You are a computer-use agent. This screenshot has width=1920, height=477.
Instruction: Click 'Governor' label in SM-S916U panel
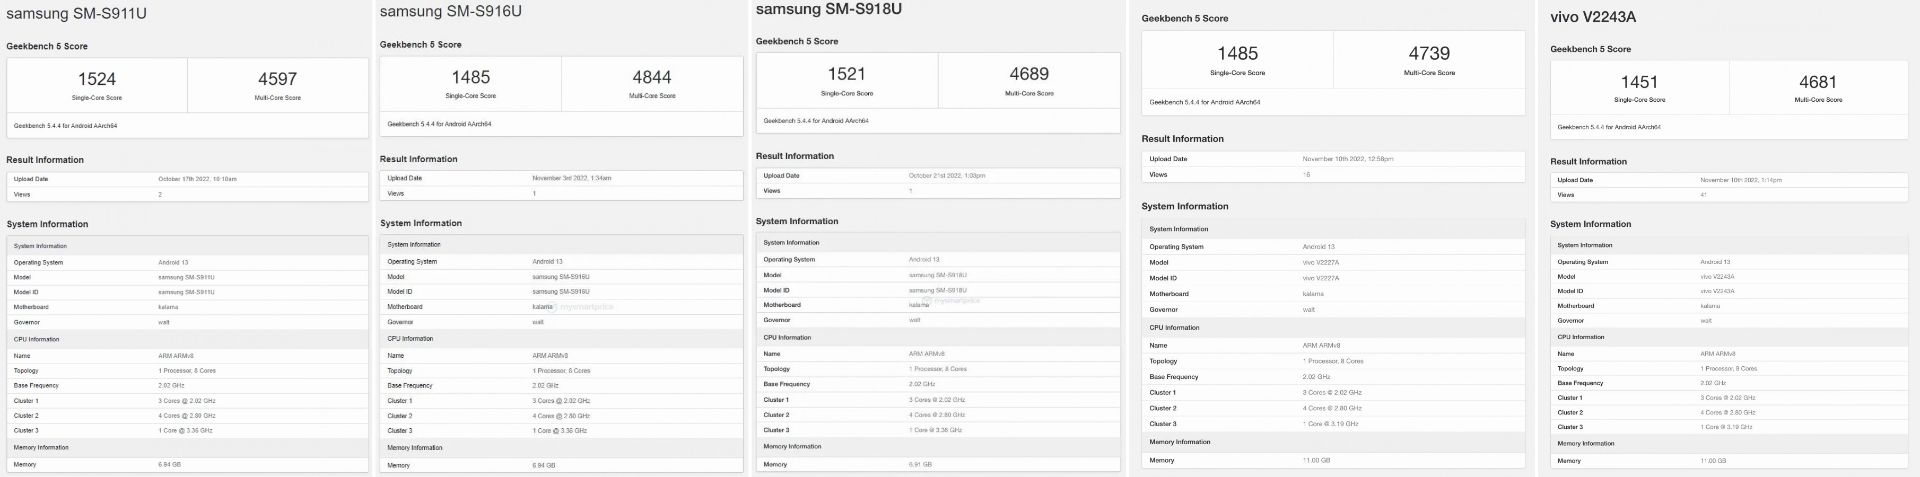click(400, 322)
